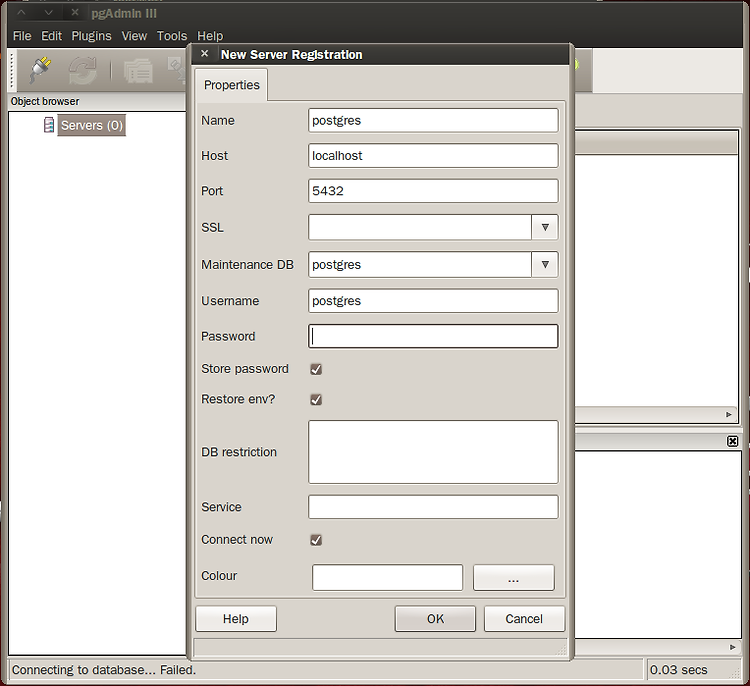Click the 'Store password' label
Viewport: 750px width, 686px height.
pyautogui.click(x=245, y=369)
